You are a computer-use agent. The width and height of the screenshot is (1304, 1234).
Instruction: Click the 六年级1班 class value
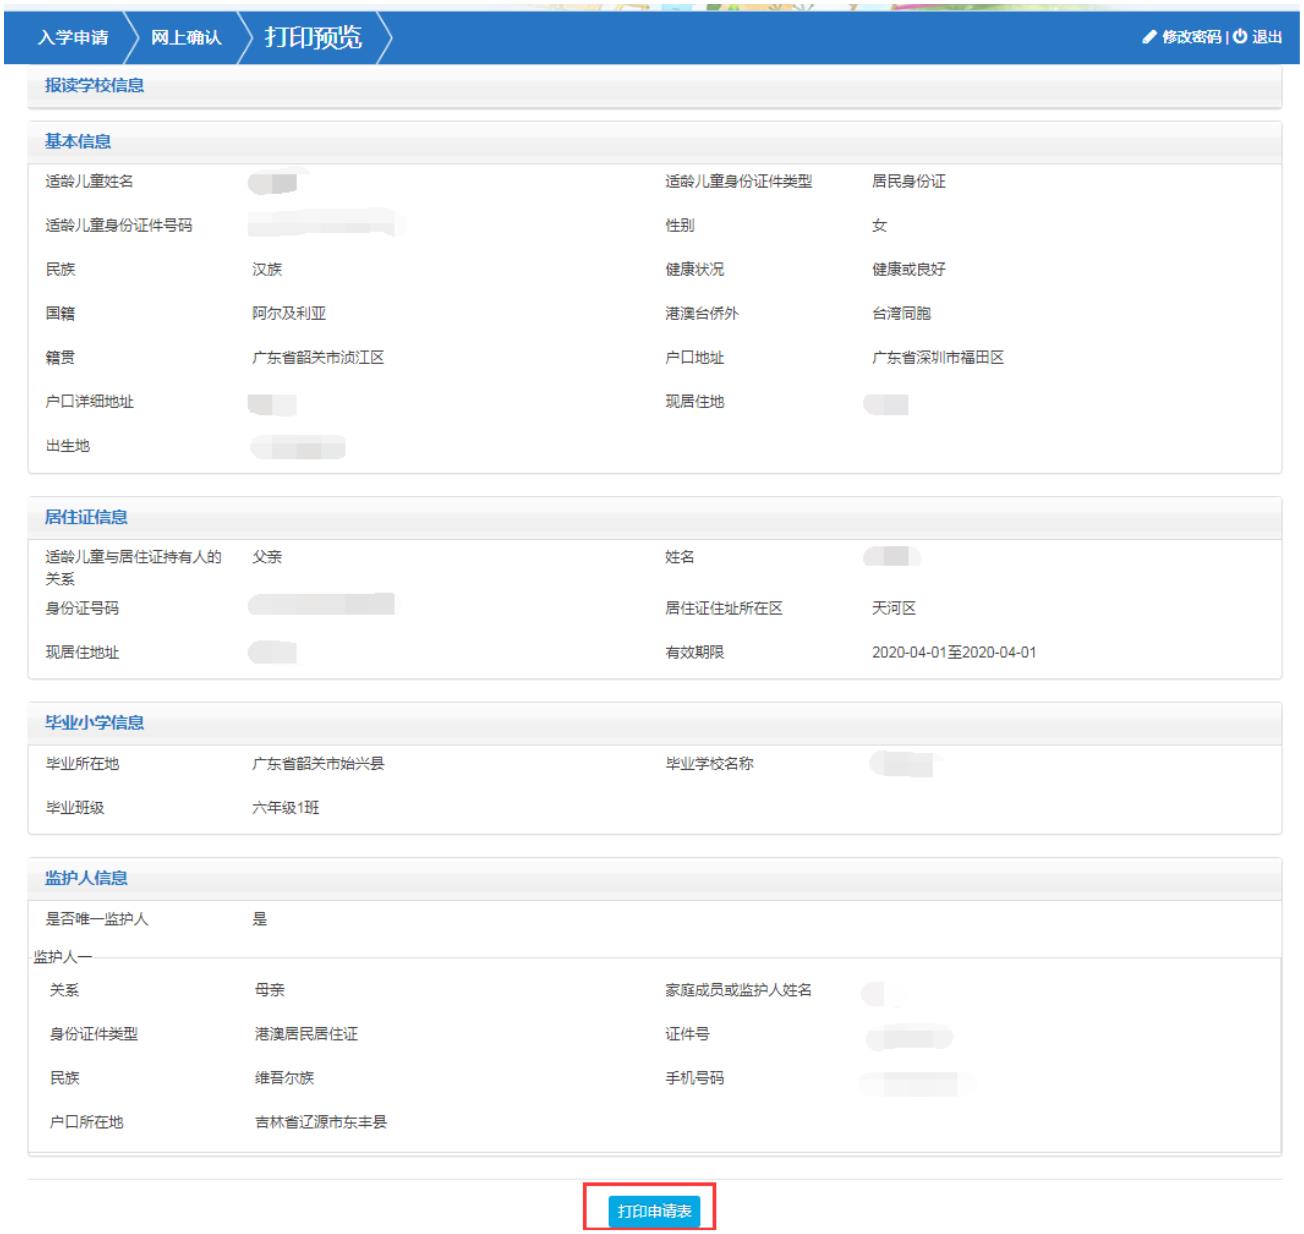pos(286,808)
